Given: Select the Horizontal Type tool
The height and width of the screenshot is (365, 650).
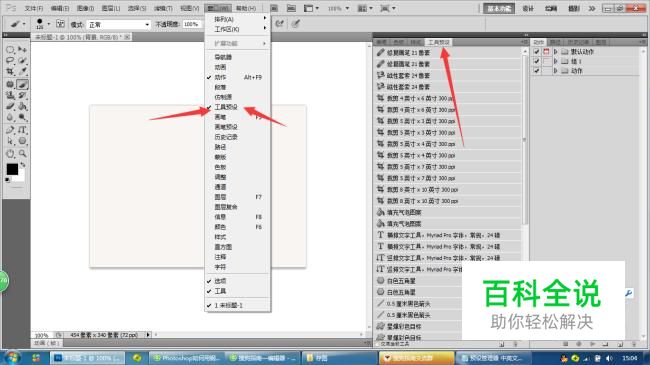Looking at the screenshot, I should (x=22, y=130).
